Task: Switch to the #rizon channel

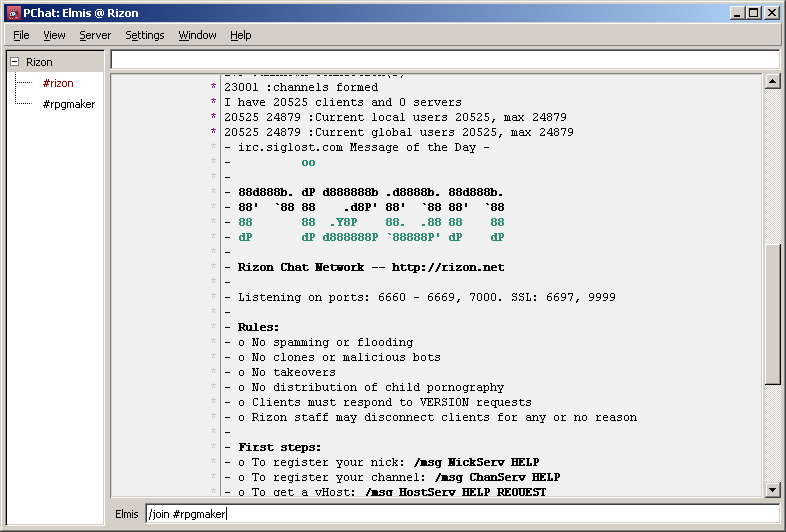Action: [x=58, y=83]
